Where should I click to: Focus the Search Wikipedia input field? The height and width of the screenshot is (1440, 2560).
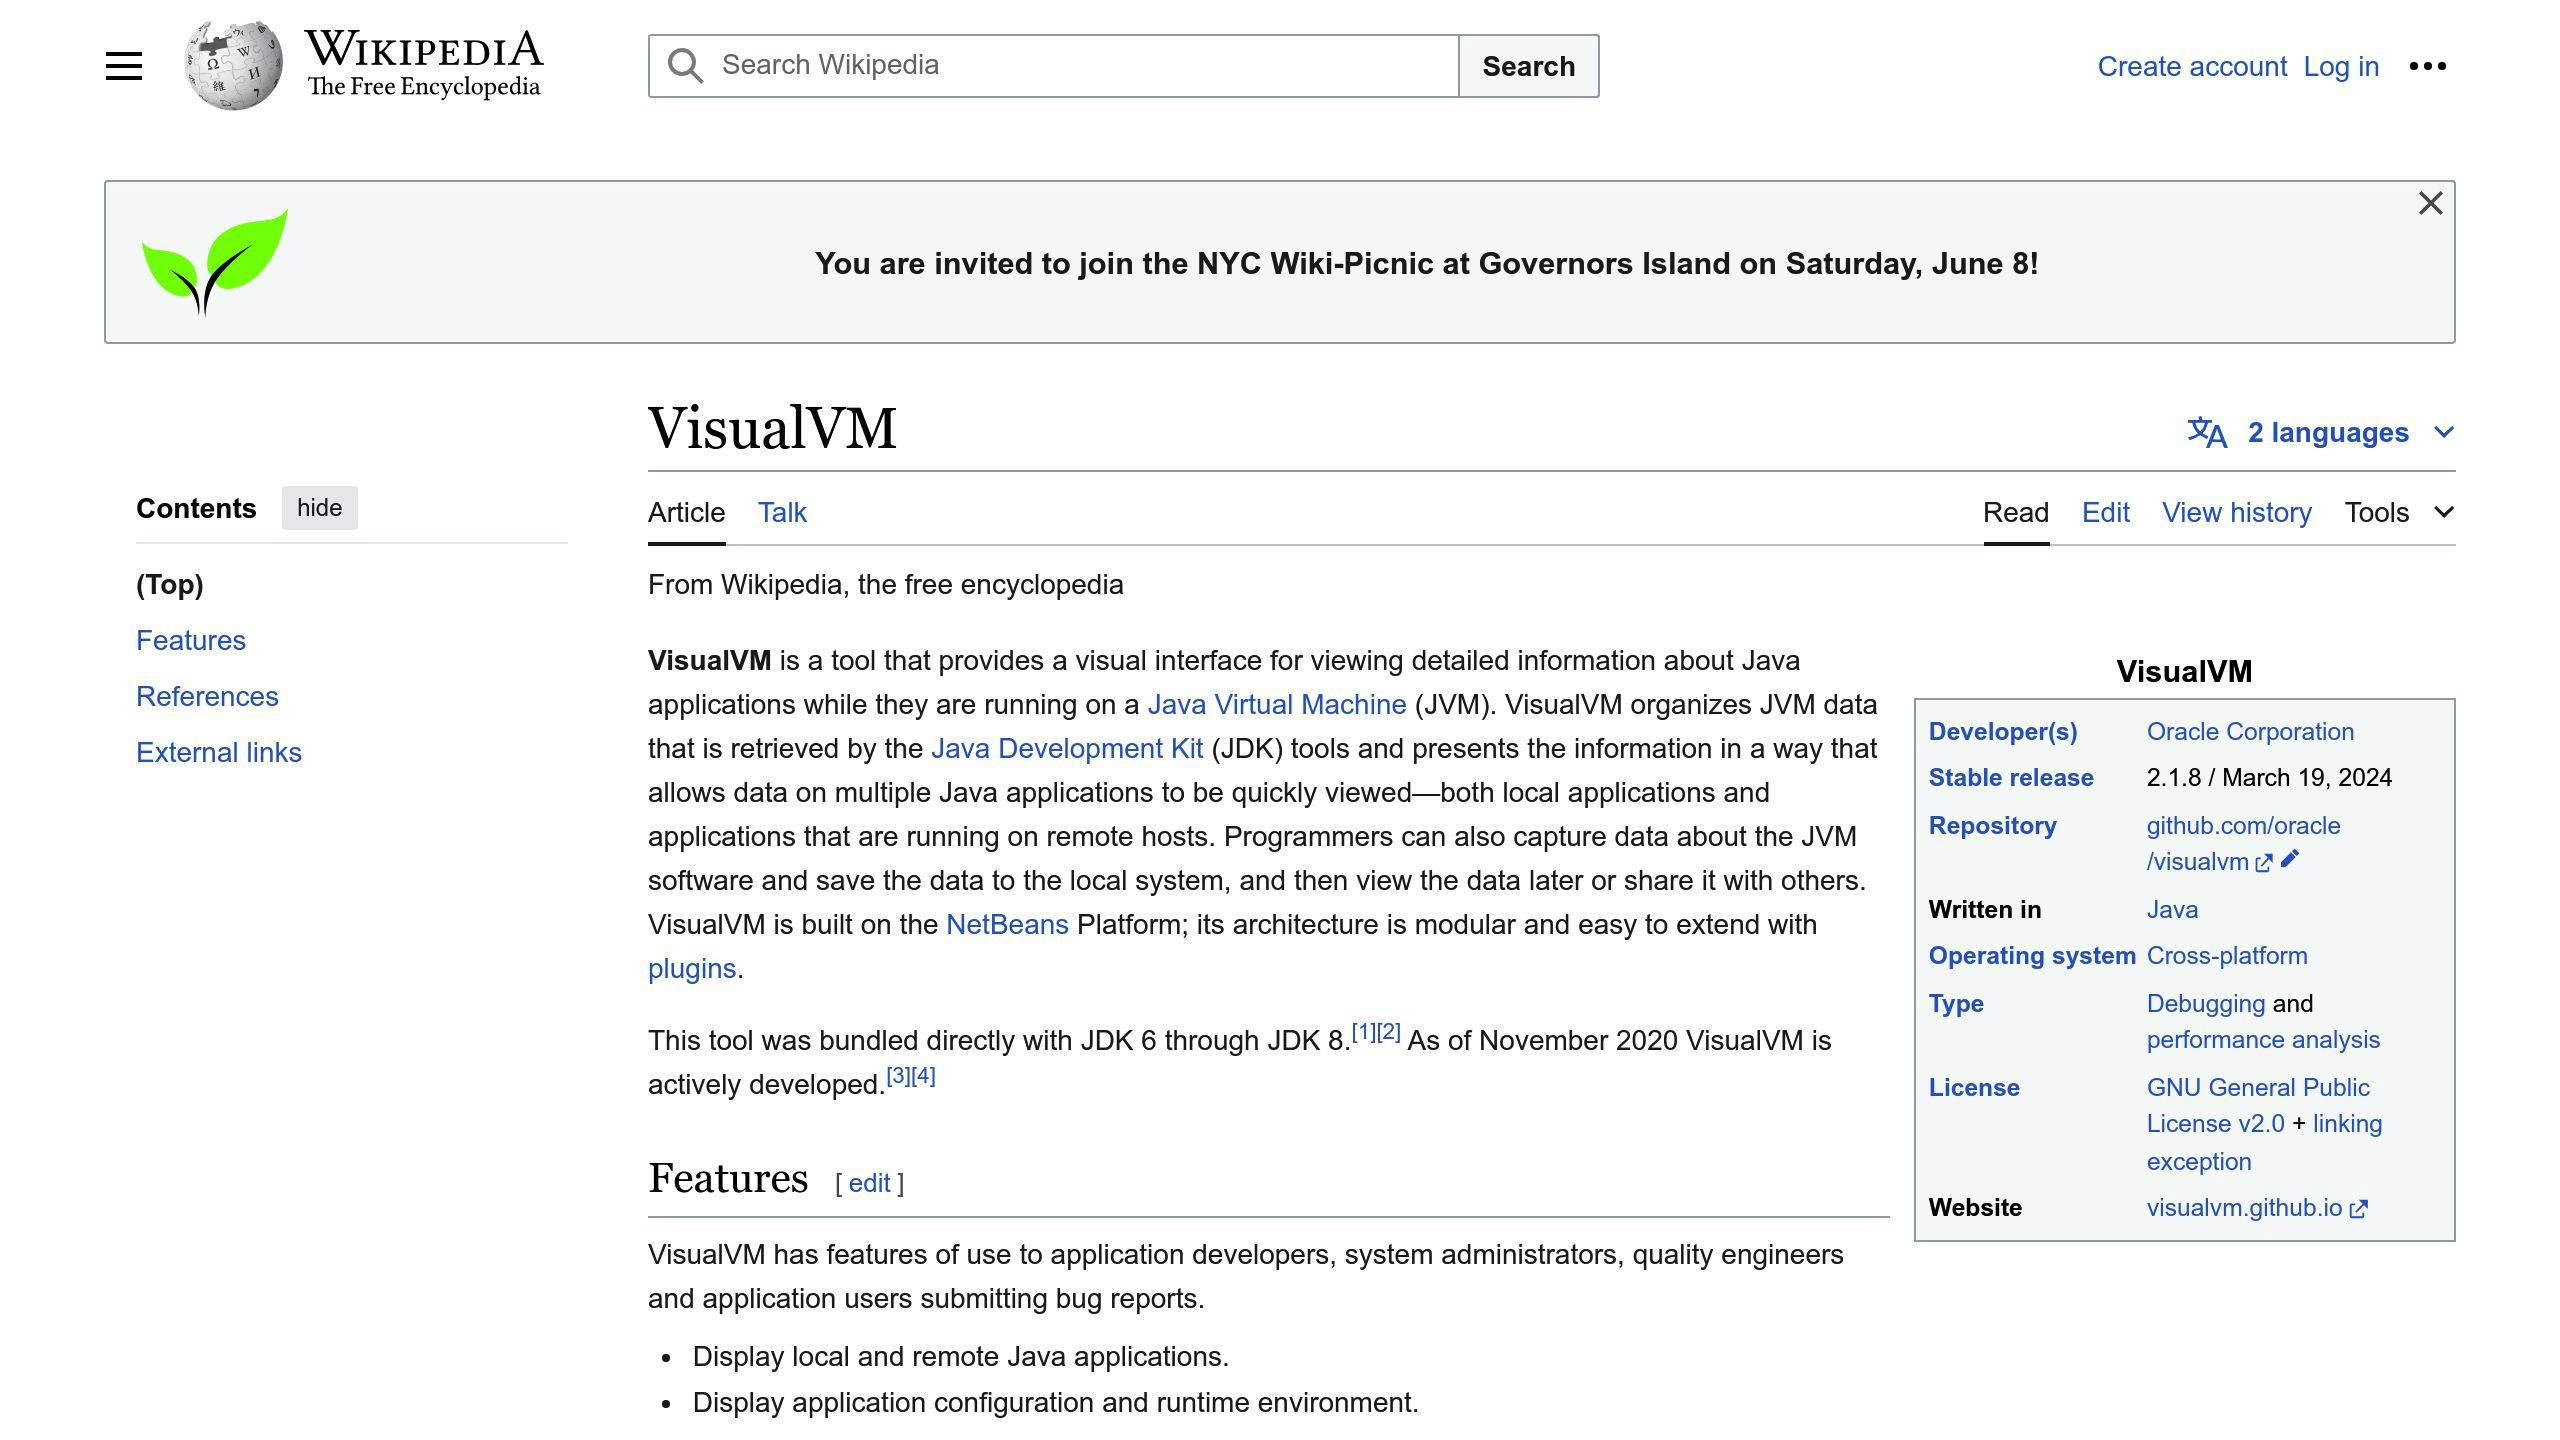click(1053, 66)
